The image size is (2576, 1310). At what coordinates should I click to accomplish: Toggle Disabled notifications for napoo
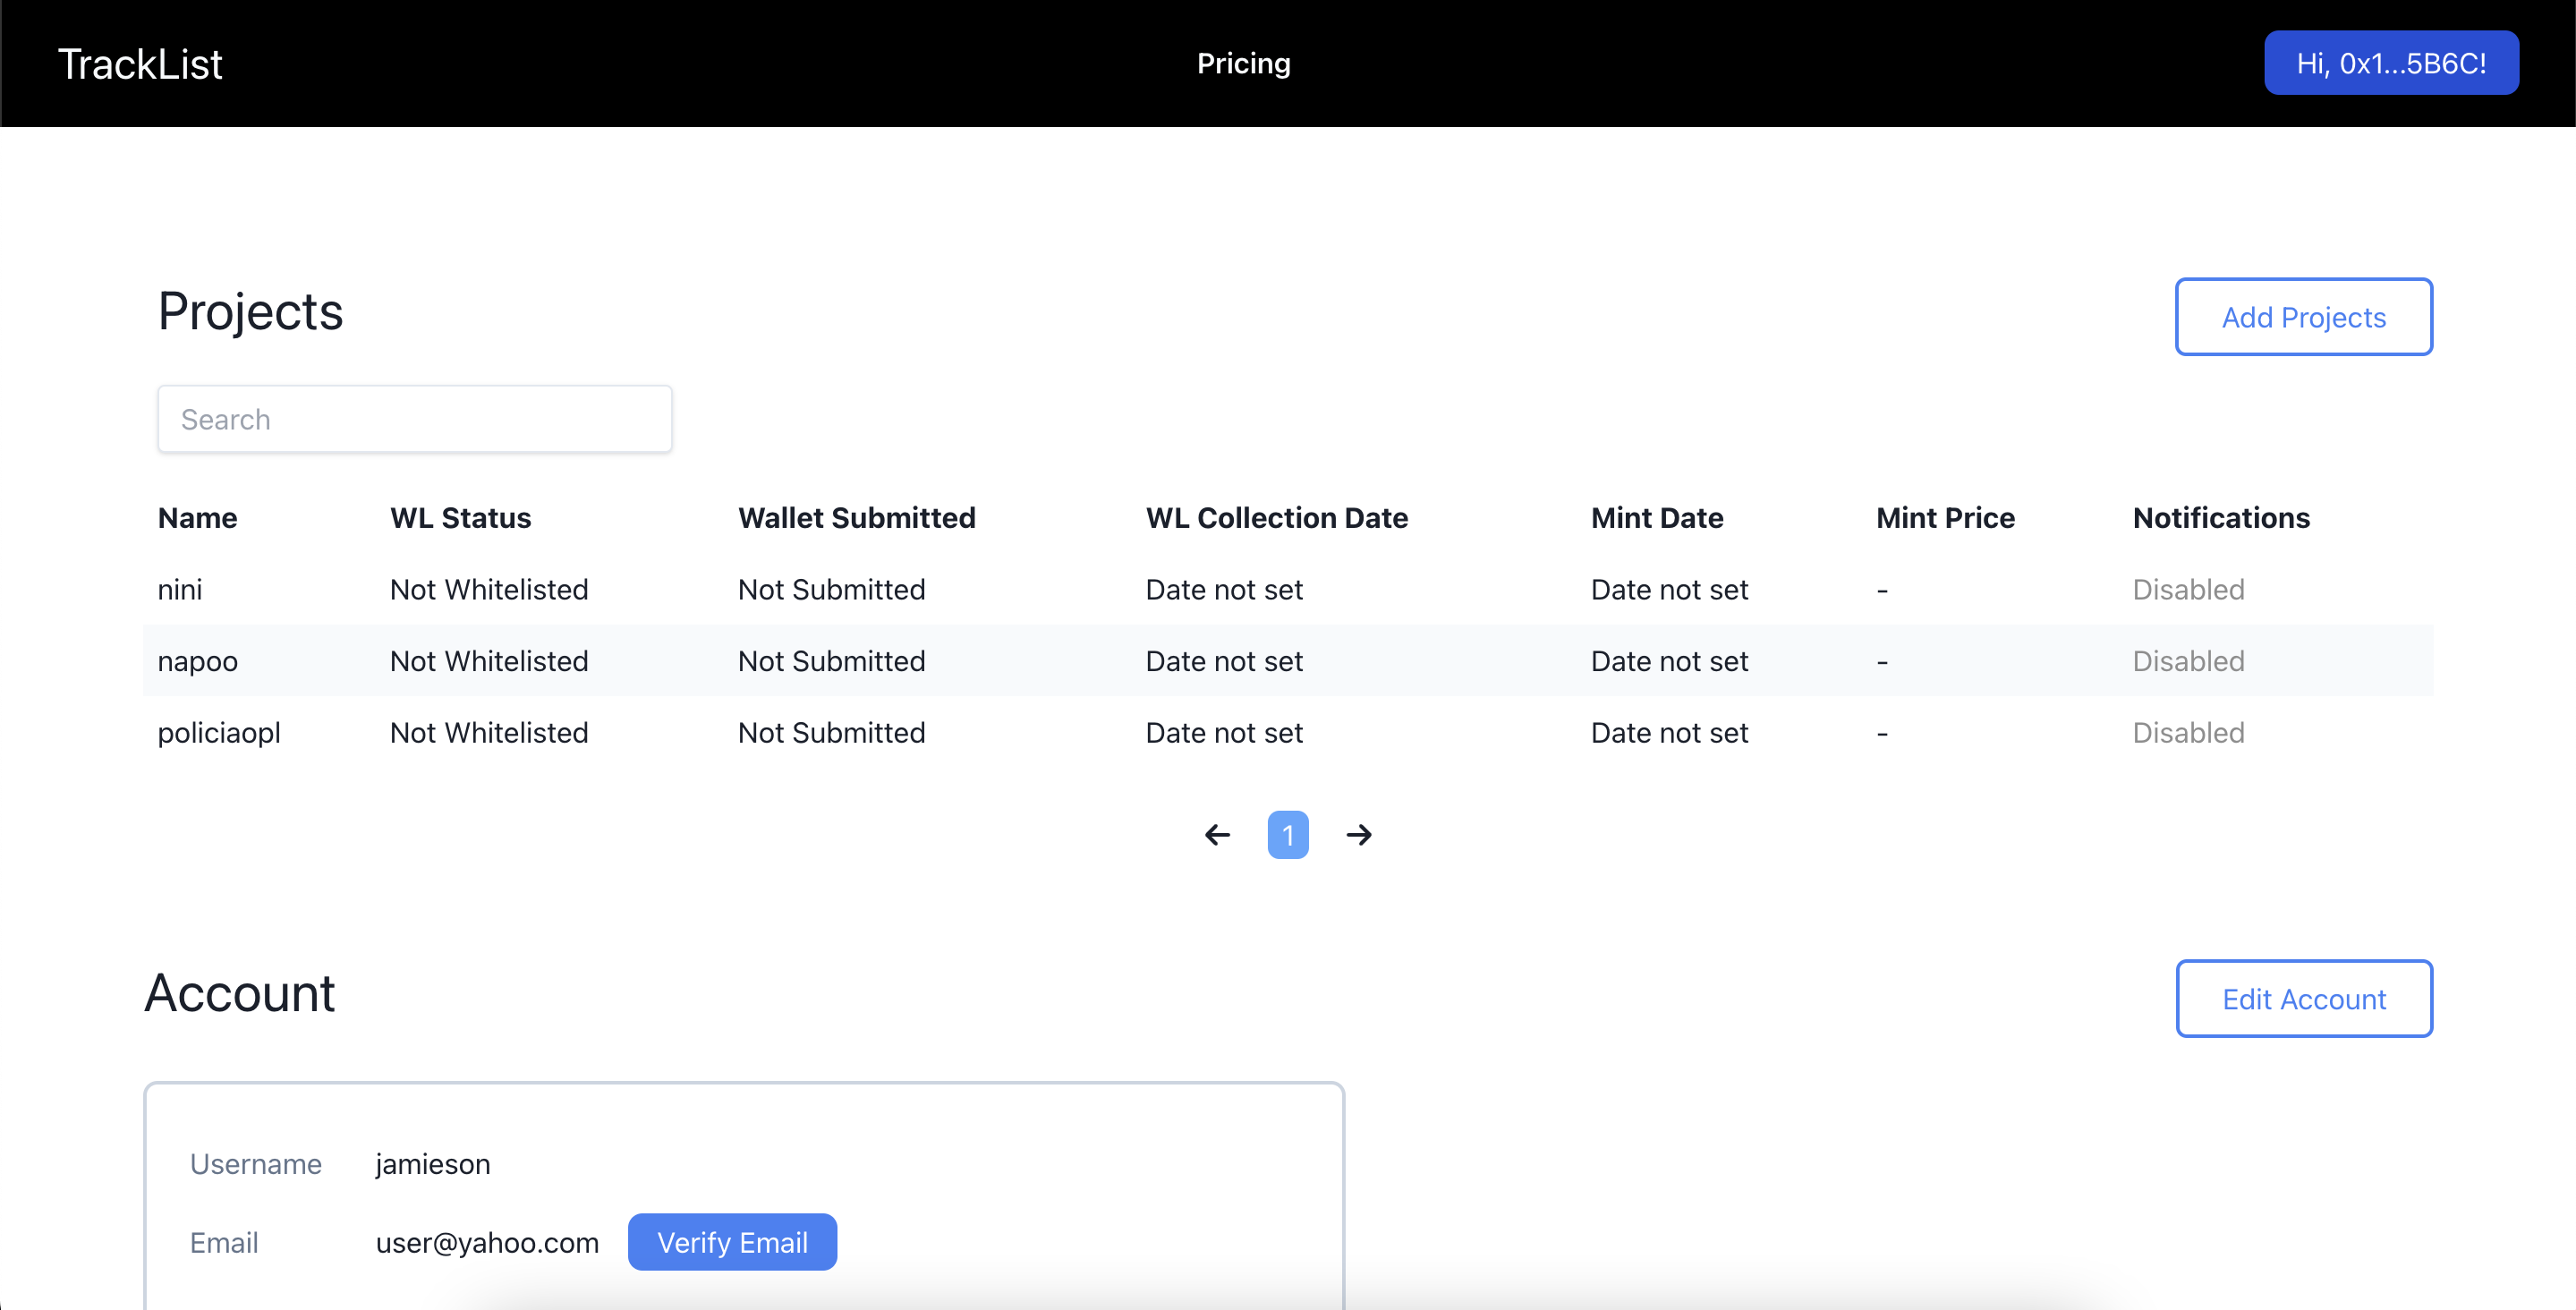coord(2188,661)
